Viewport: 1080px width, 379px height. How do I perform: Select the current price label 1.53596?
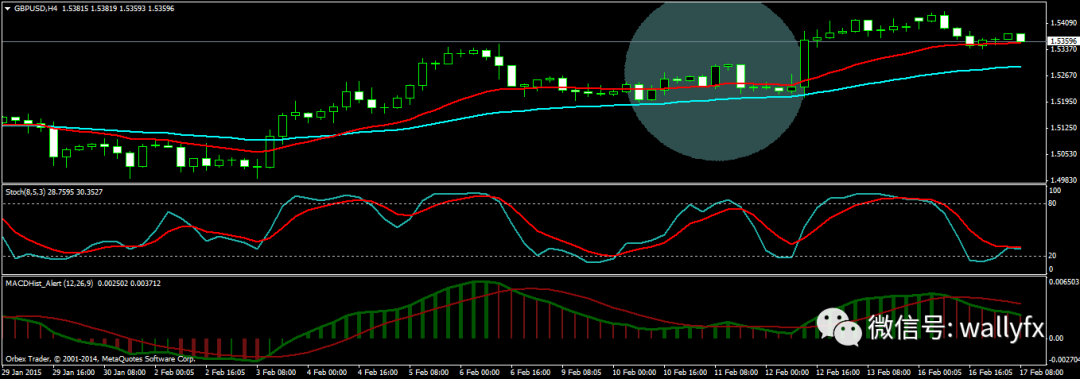point(1061,42)
